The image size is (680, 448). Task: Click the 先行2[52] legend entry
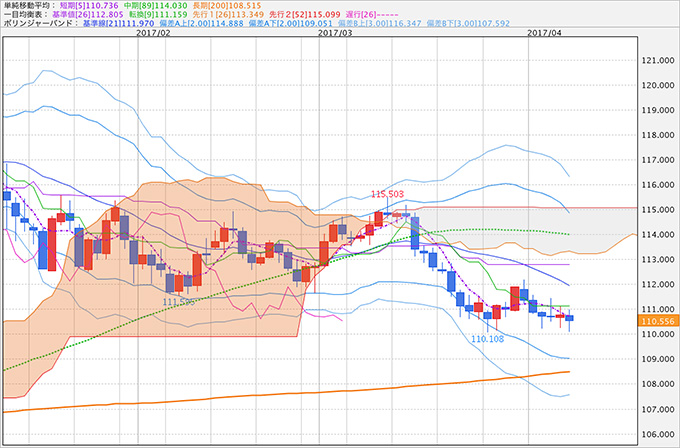pyautogui.click(x=304, y=19)
